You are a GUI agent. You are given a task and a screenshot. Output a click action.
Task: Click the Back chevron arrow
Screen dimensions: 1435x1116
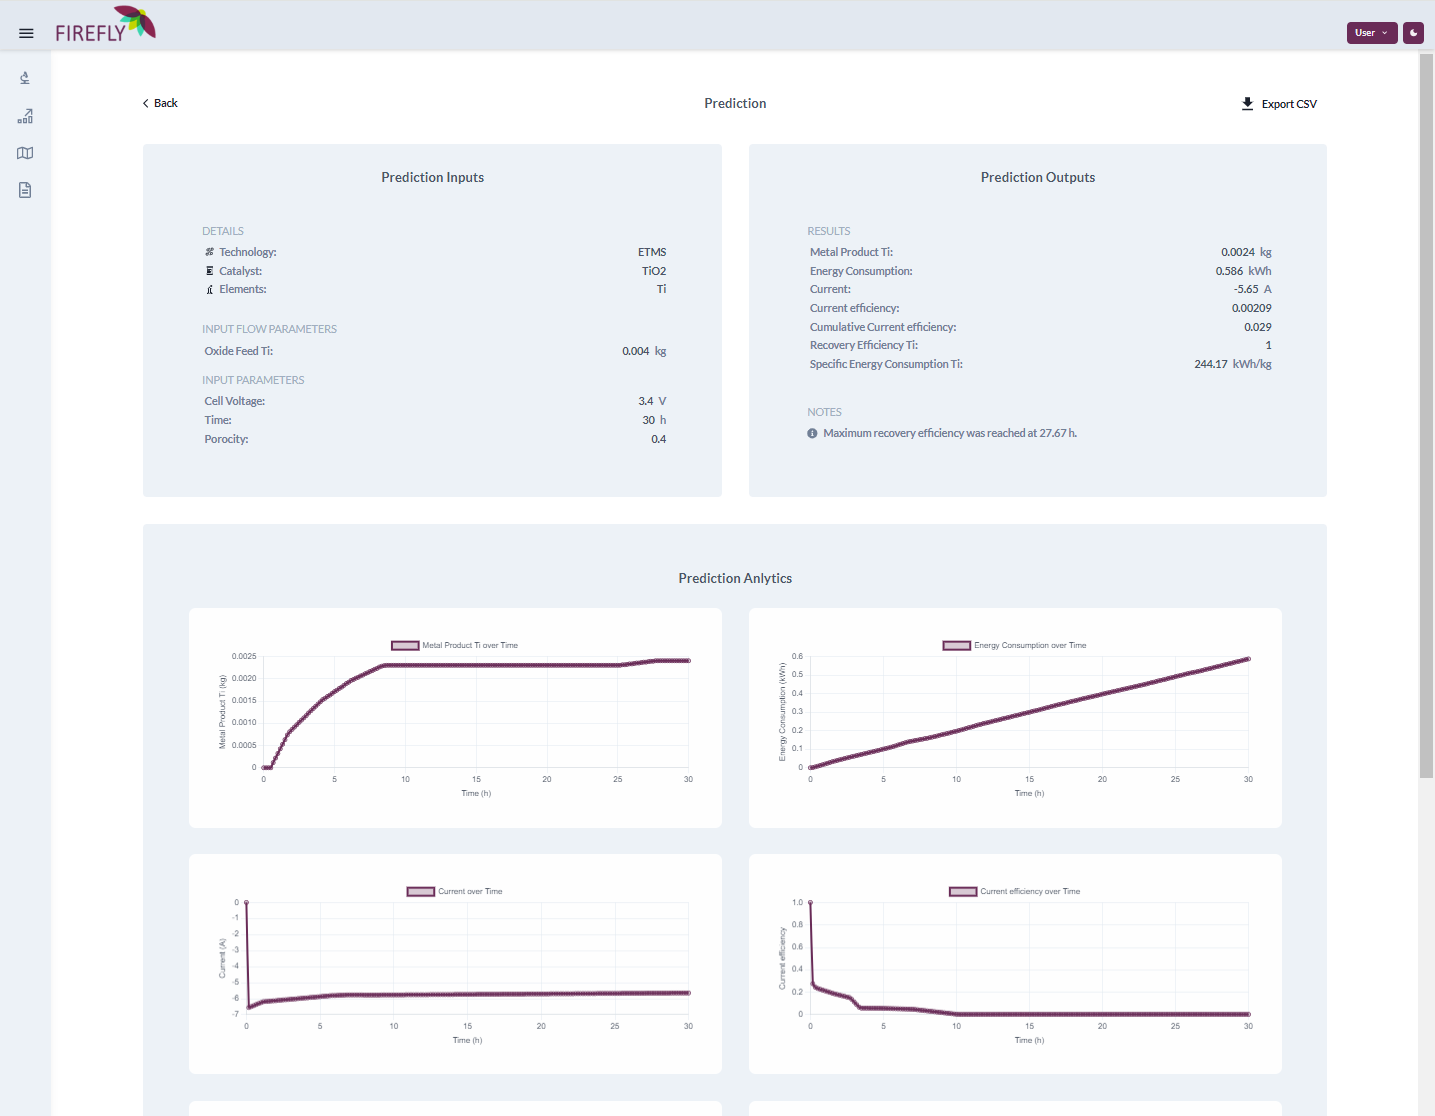146,104
